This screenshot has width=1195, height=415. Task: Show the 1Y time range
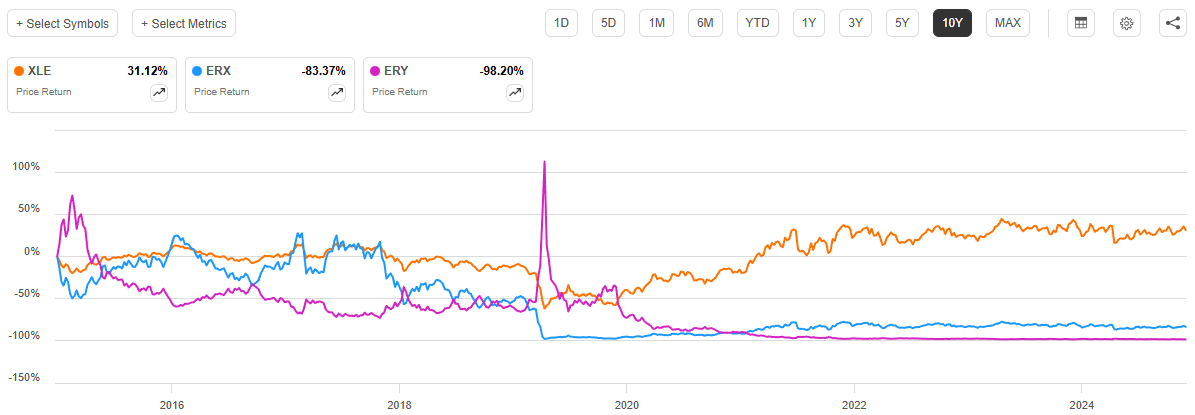point(808,23)
